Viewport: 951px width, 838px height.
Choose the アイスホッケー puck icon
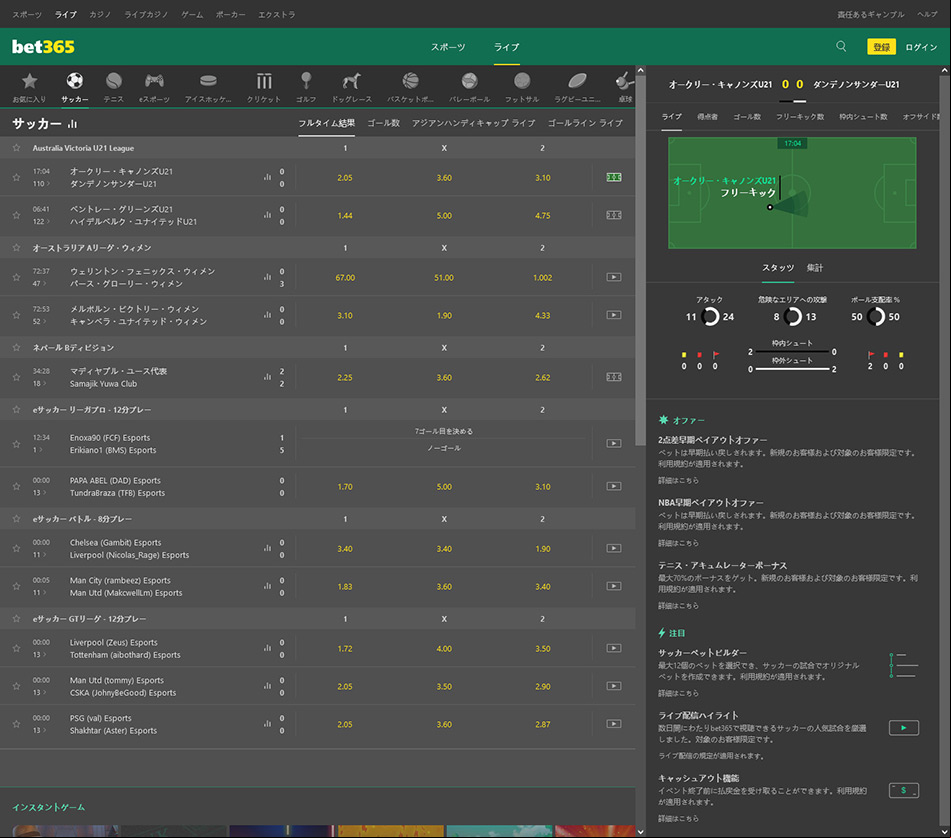pos(208,81)
